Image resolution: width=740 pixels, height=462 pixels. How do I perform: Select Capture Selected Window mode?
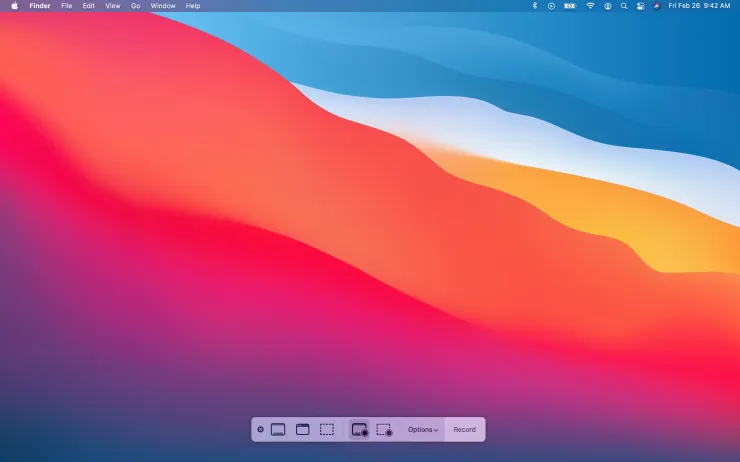pyautogui.click(x=302, y=430)
